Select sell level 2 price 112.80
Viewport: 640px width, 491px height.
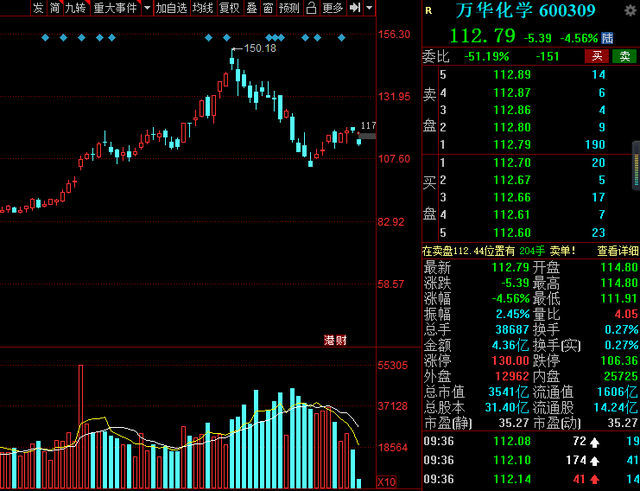(x=512, y=127)
